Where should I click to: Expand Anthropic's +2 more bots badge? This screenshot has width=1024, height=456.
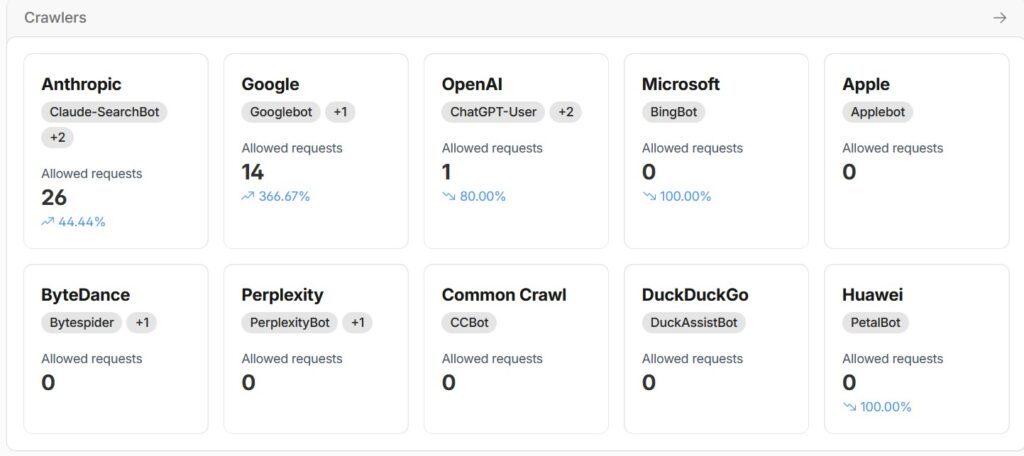[x=57, y=138]
